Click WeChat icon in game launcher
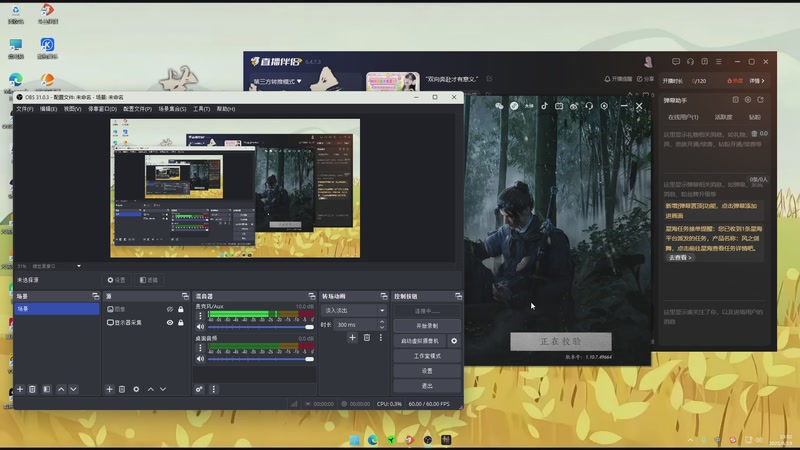The width and height of the screenshot is (800, 450). (x=499, y=106)
